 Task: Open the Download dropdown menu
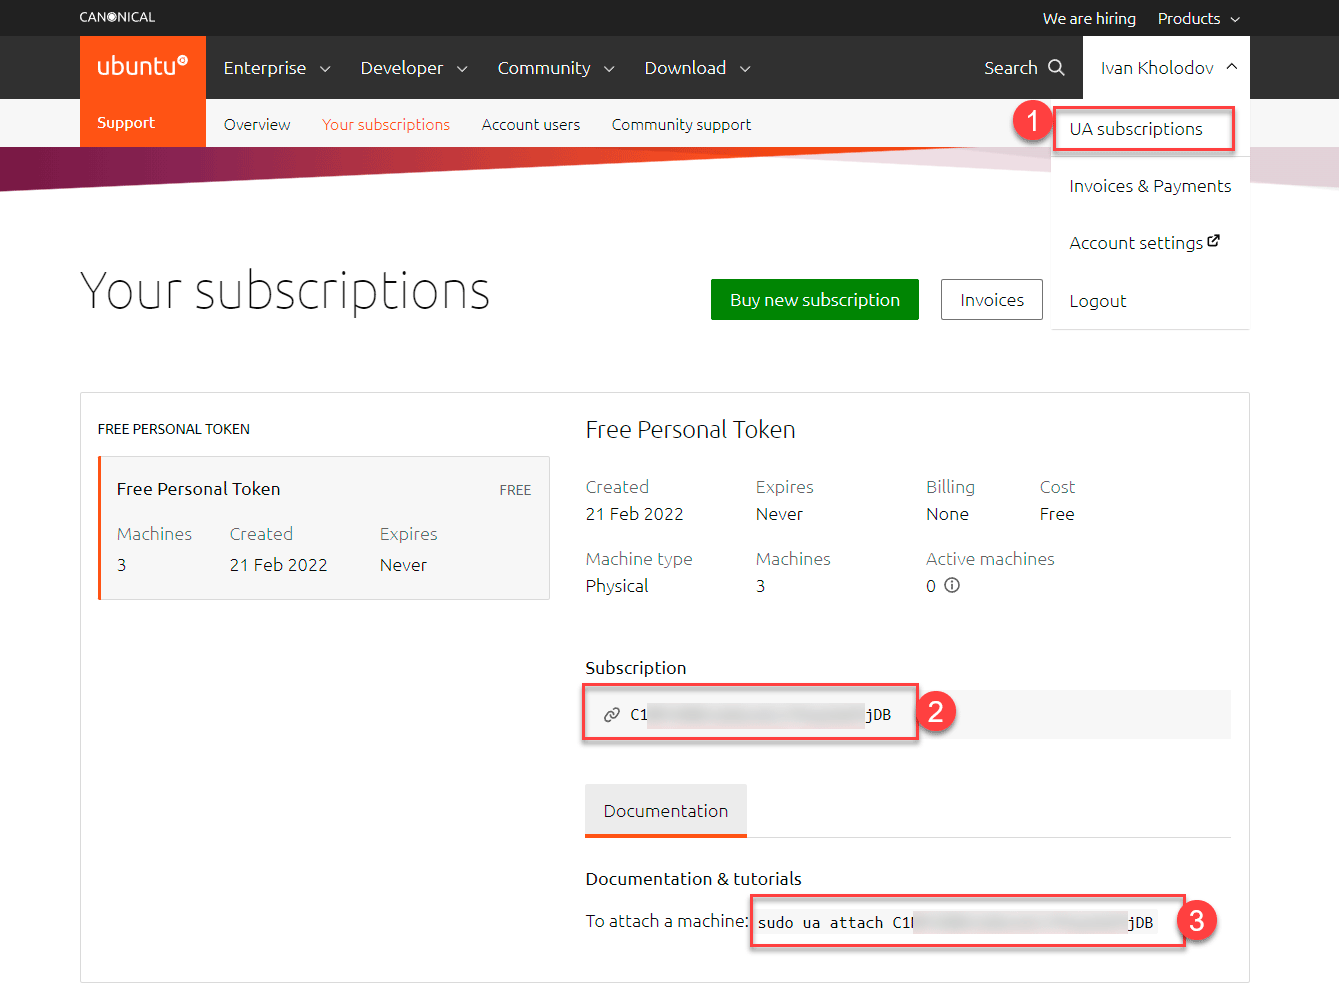(x=697, y=68)
